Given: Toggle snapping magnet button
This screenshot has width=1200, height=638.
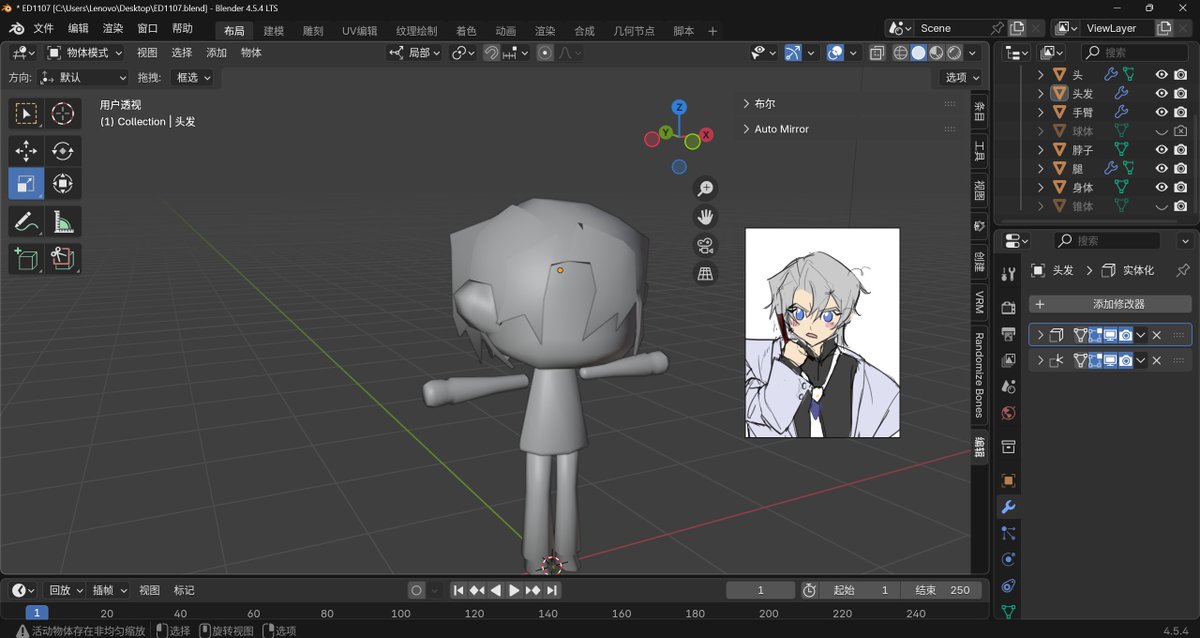Looking at the screenshot, I should [492, 53].
